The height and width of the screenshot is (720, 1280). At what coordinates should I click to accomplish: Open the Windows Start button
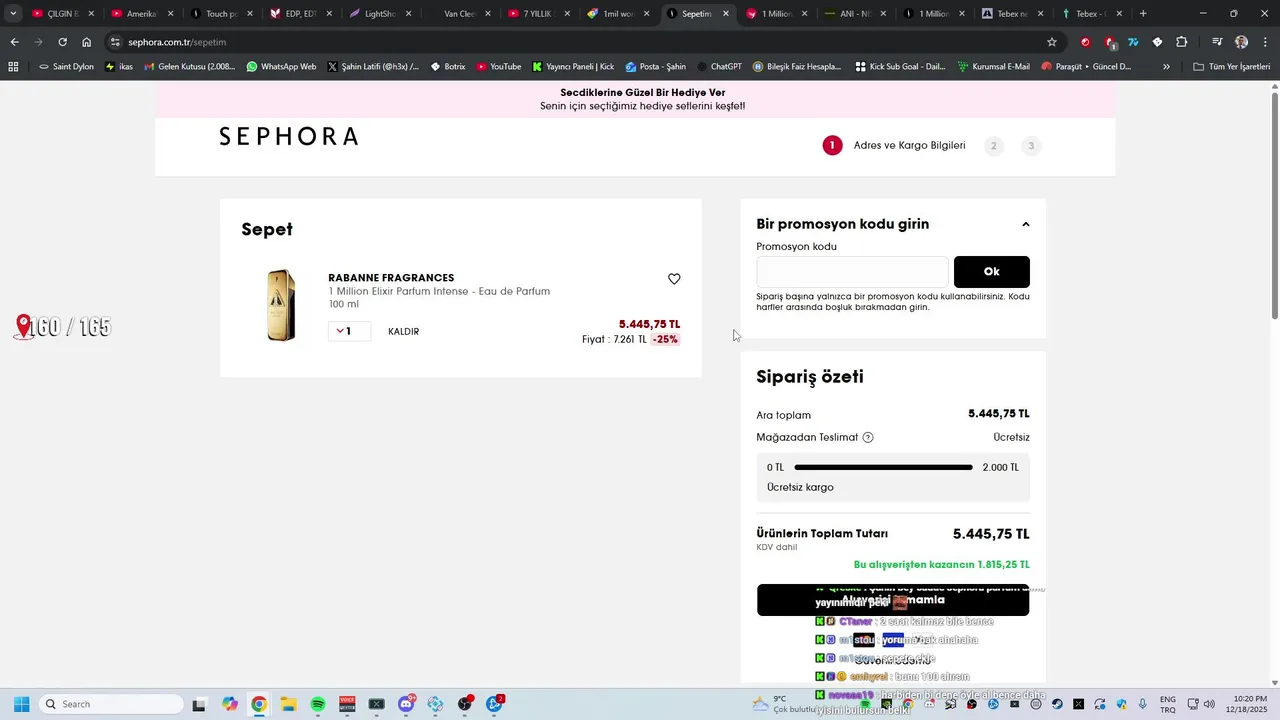[x=21, y=704]
